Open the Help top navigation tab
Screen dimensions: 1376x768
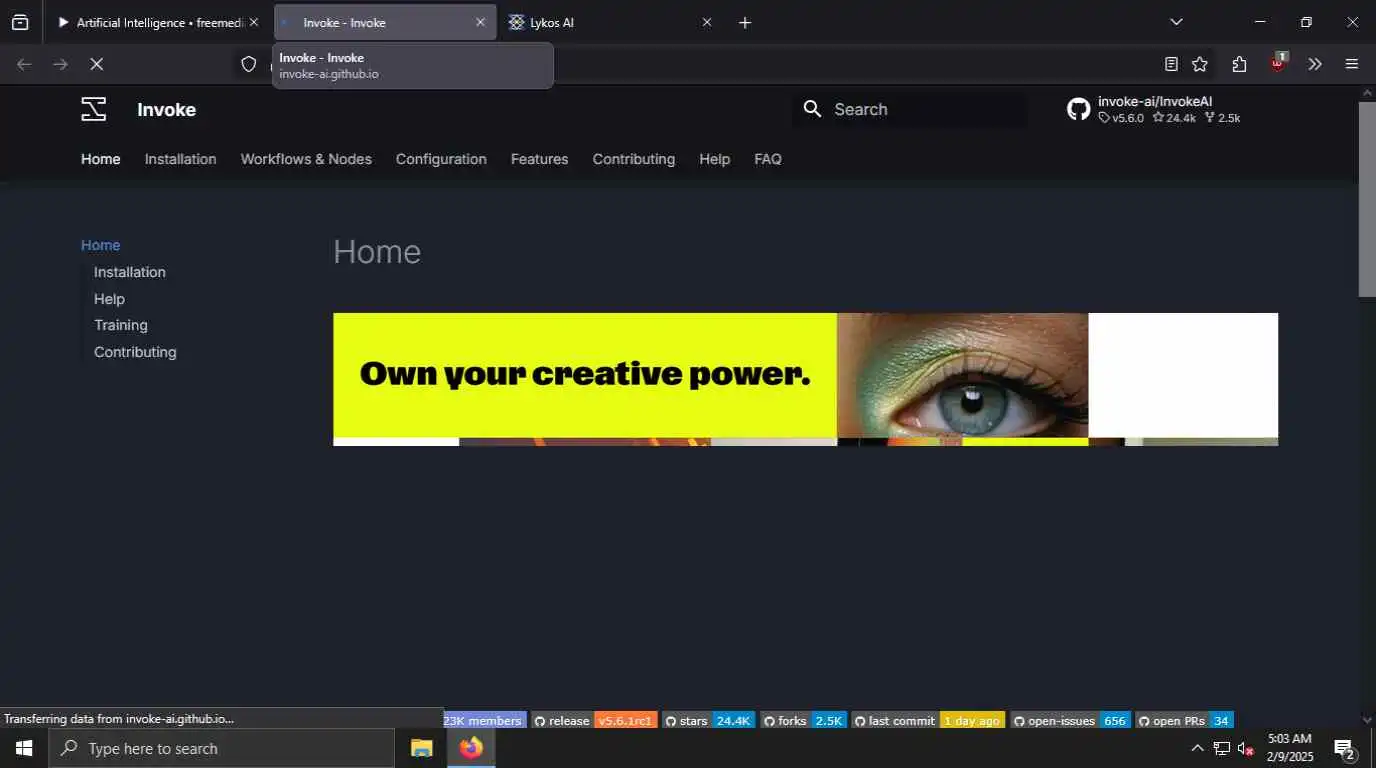click(714, 159)
